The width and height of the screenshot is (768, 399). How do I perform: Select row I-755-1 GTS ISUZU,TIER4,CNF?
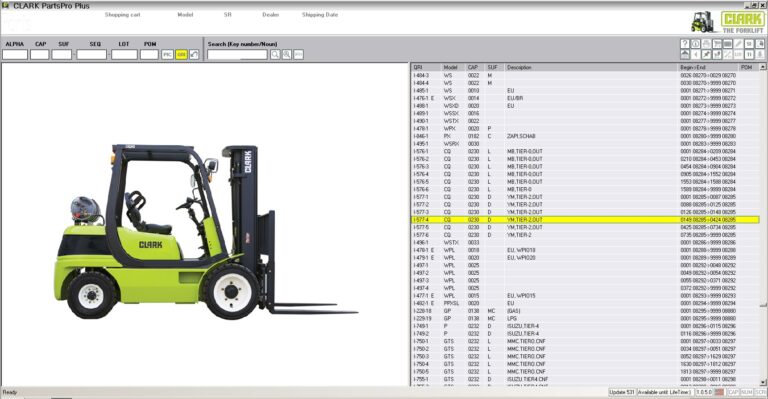coord(585,379)
